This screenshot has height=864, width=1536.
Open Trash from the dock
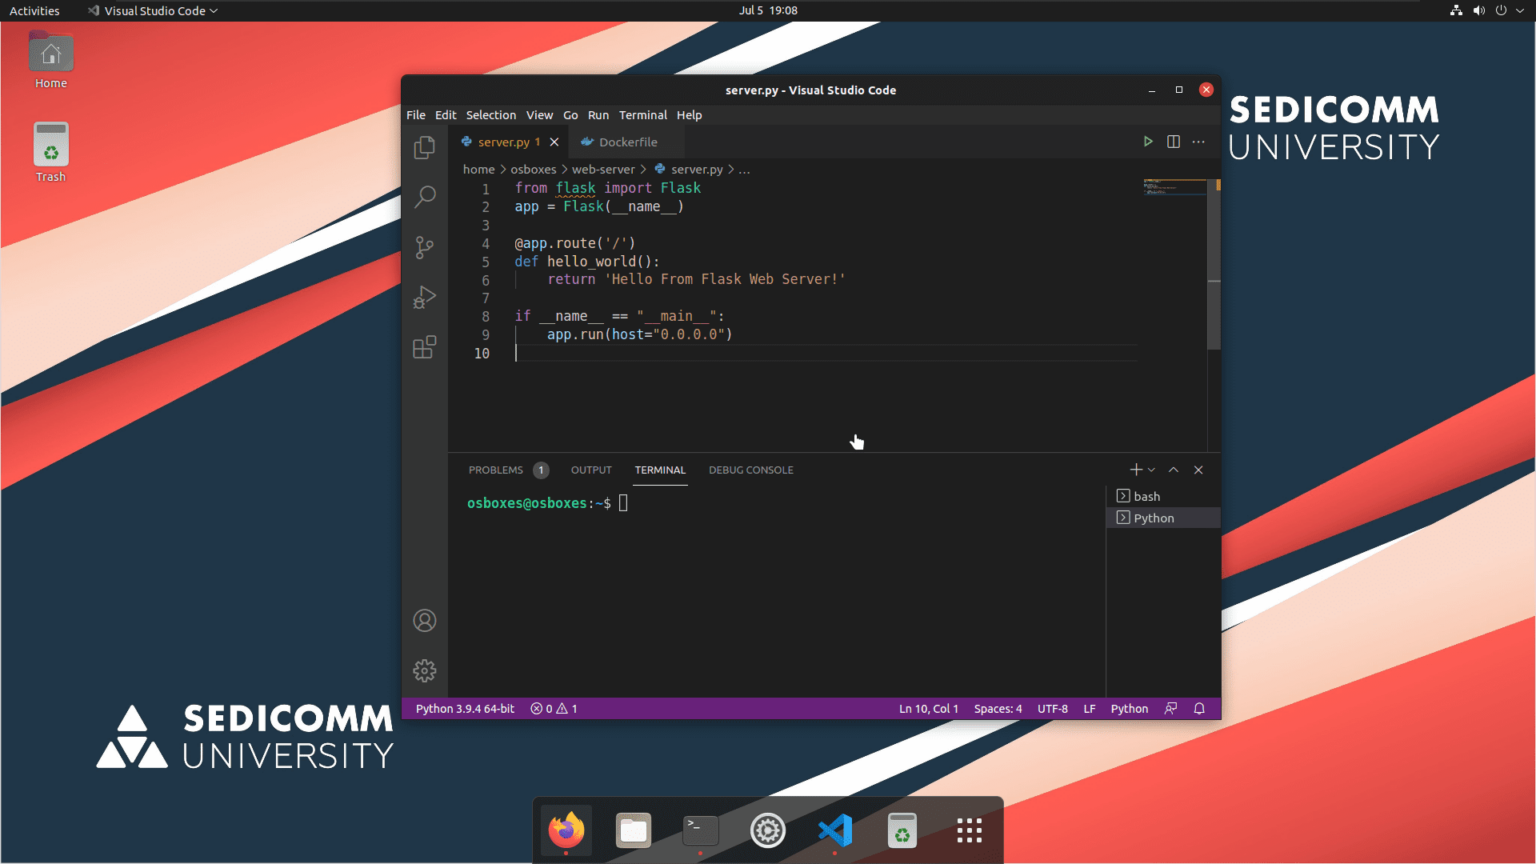[902, 830]
